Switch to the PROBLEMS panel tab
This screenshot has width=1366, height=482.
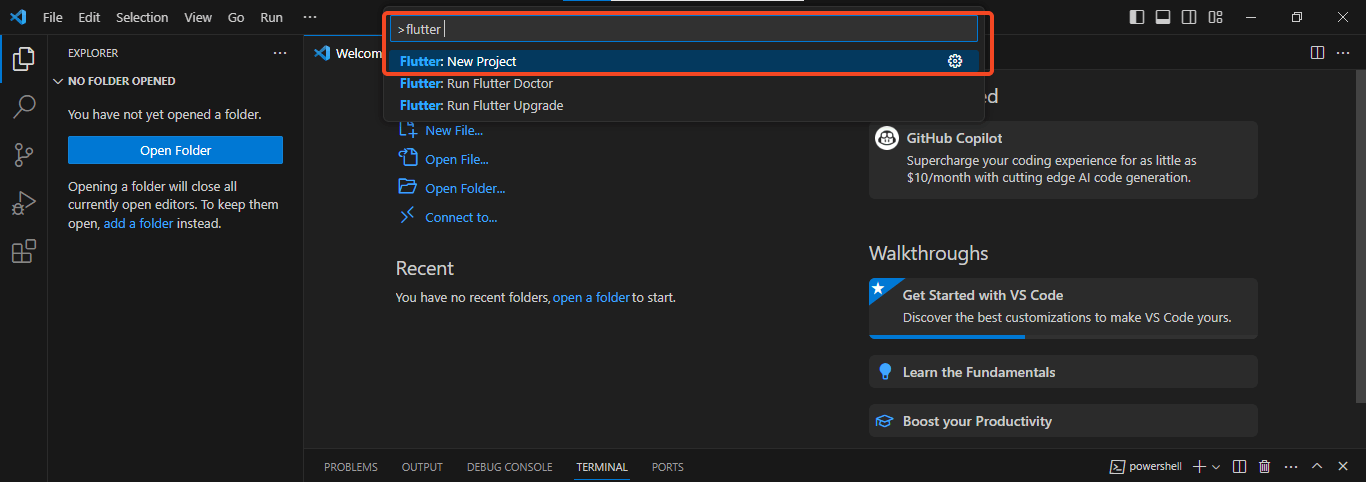[x=351, y=467]
